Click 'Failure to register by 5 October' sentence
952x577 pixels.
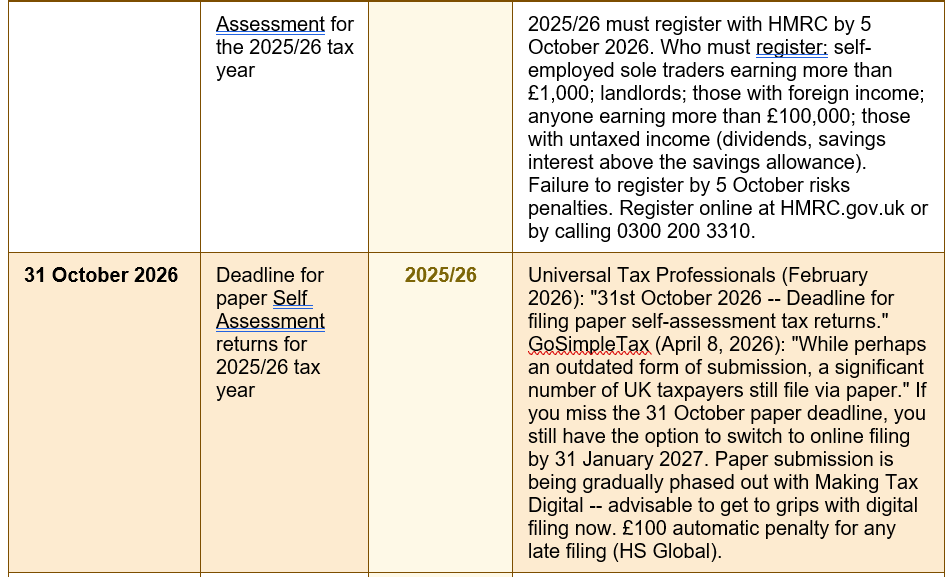click(x=688, y=185)
